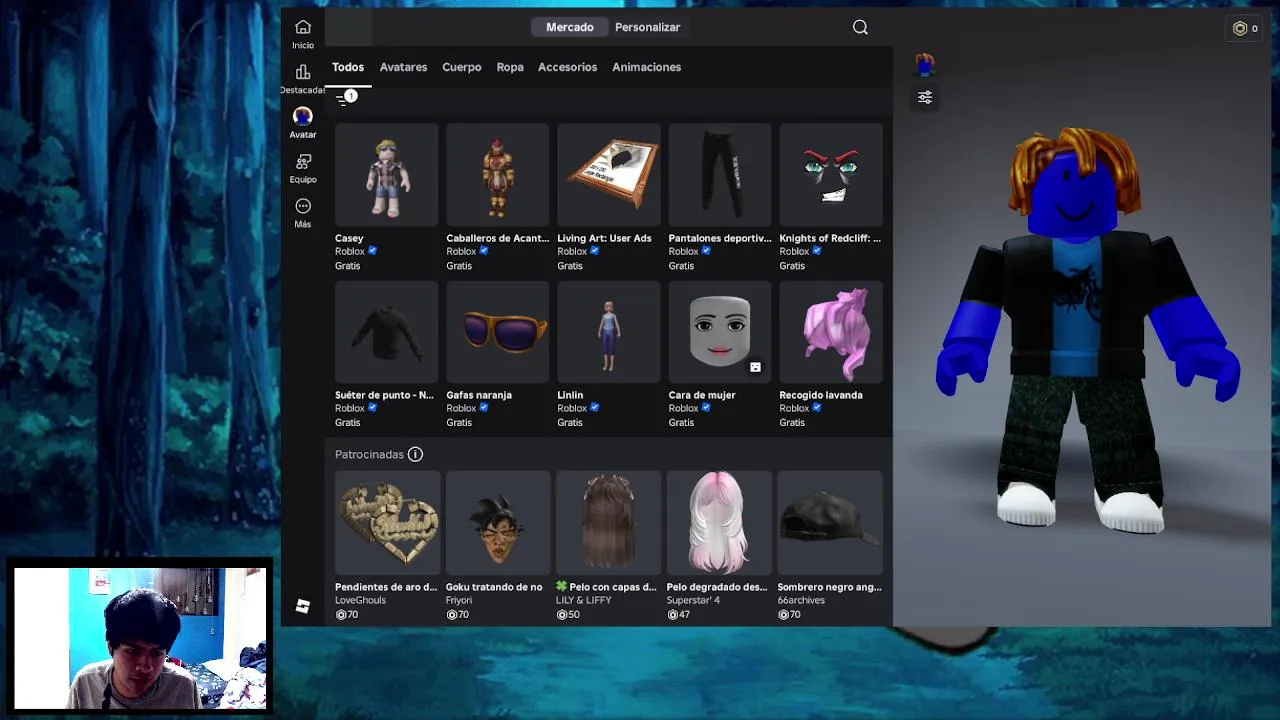The height and width of the screenshot is (720, 1280).
Task: Open filter icon with badge 1
Action: coord(346,97)
